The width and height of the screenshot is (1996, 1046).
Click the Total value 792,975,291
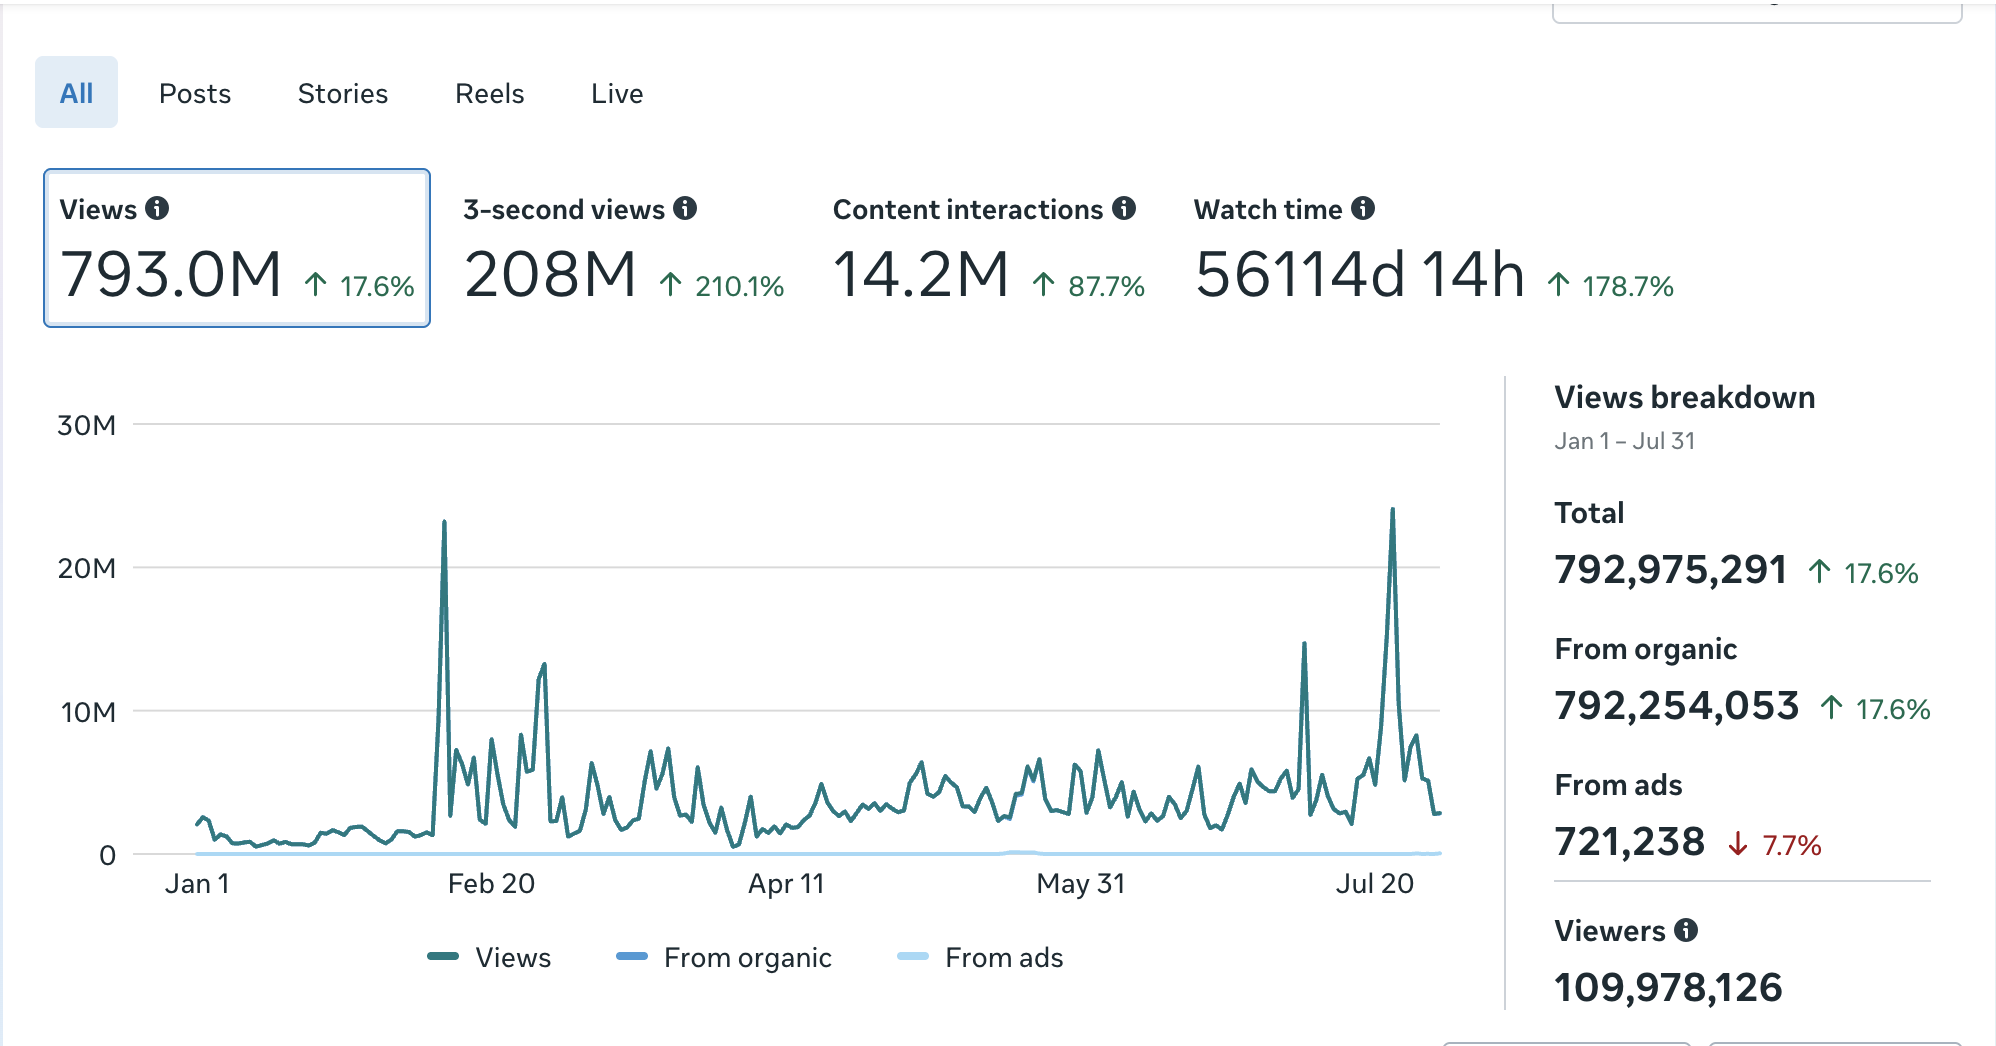(x=1670, y=570)
